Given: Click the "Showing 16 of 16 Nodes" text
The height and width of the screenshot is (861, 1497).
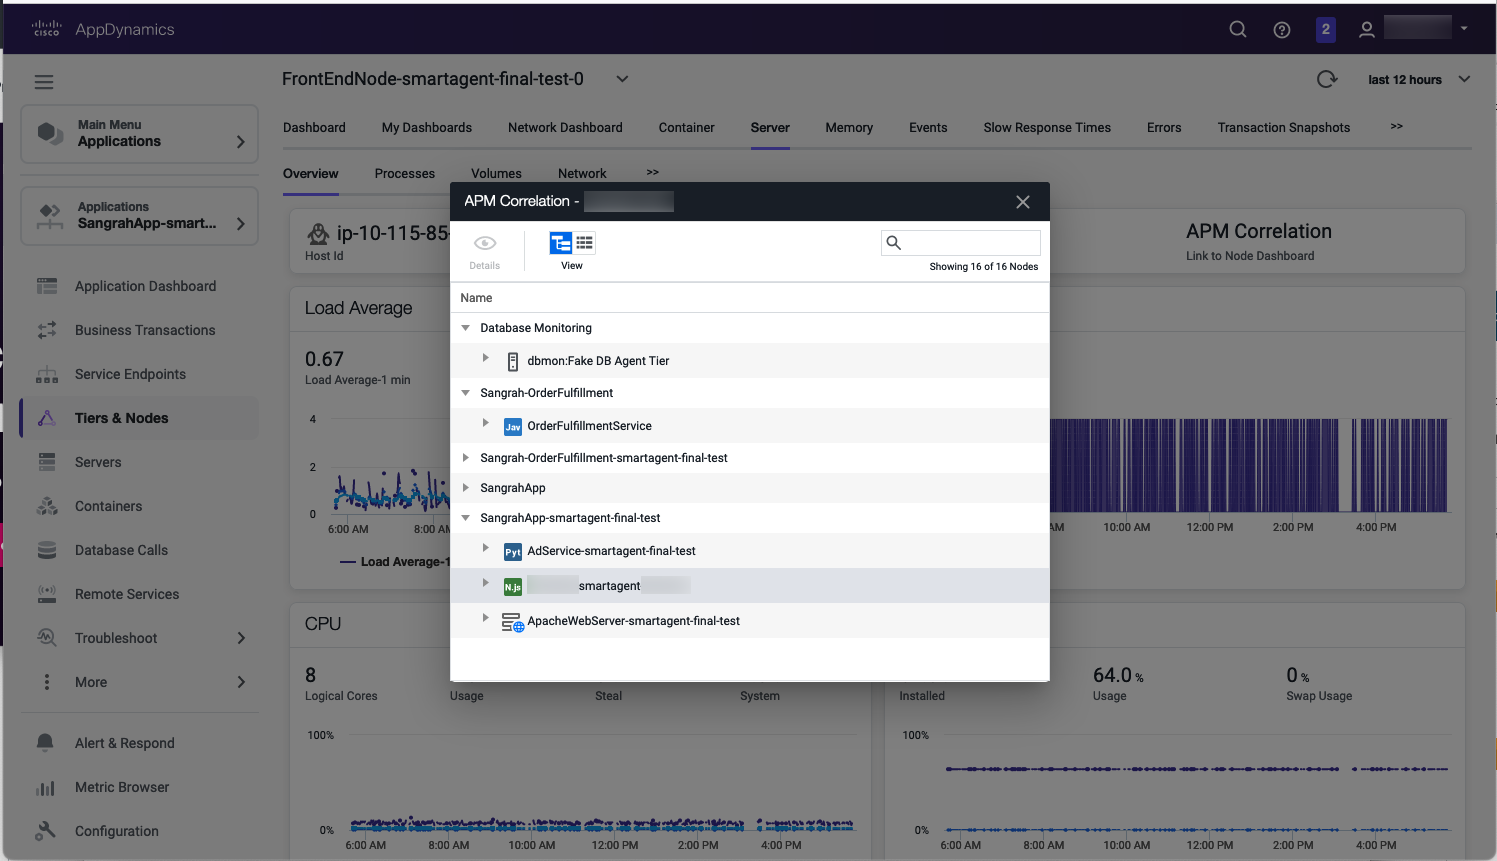Looking at the screenshot, I should tap(984, 267).
